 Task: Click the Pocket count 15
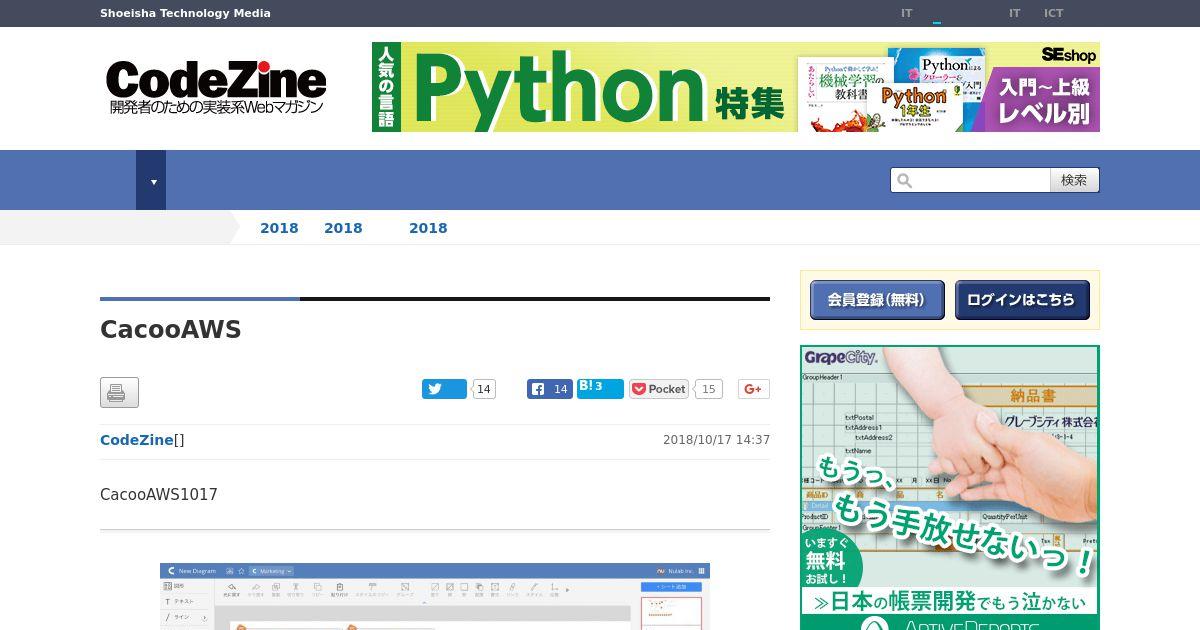pos(709,389)
